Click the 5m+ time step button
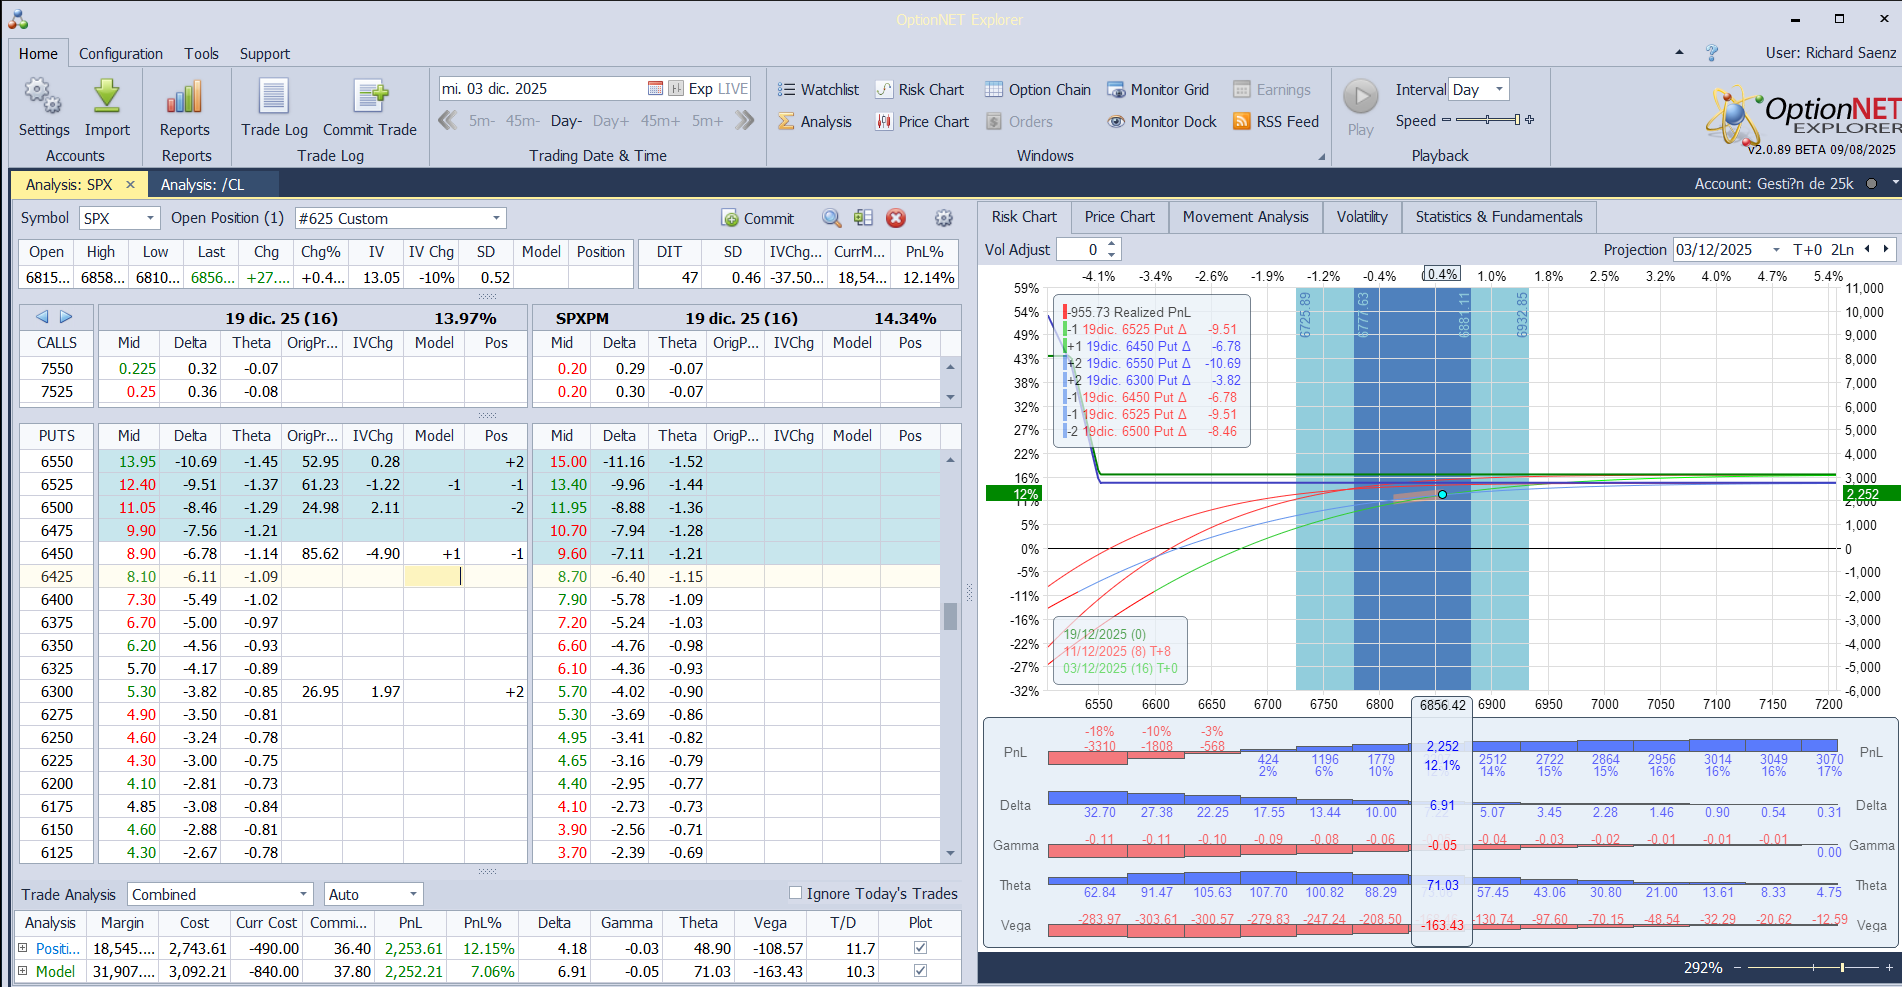The width and height of the screenshot is (1902, 987). coord(707,121)
